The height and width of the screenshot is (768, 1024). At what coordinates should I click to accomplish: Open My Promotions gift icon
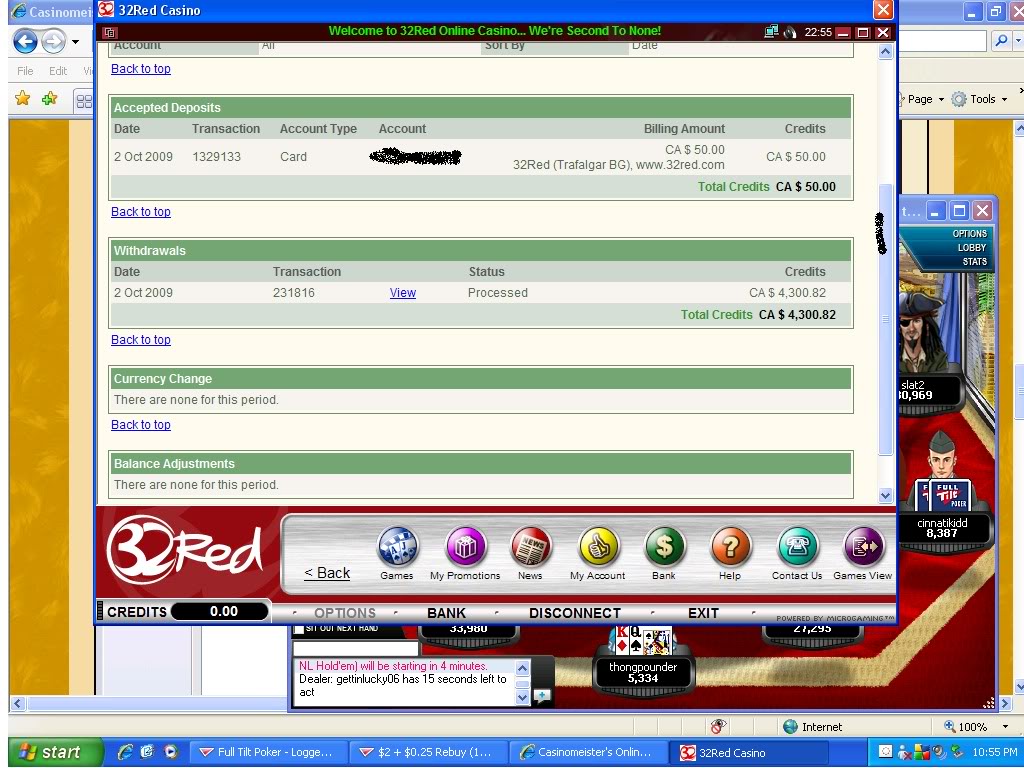click(x=466, y=547)
